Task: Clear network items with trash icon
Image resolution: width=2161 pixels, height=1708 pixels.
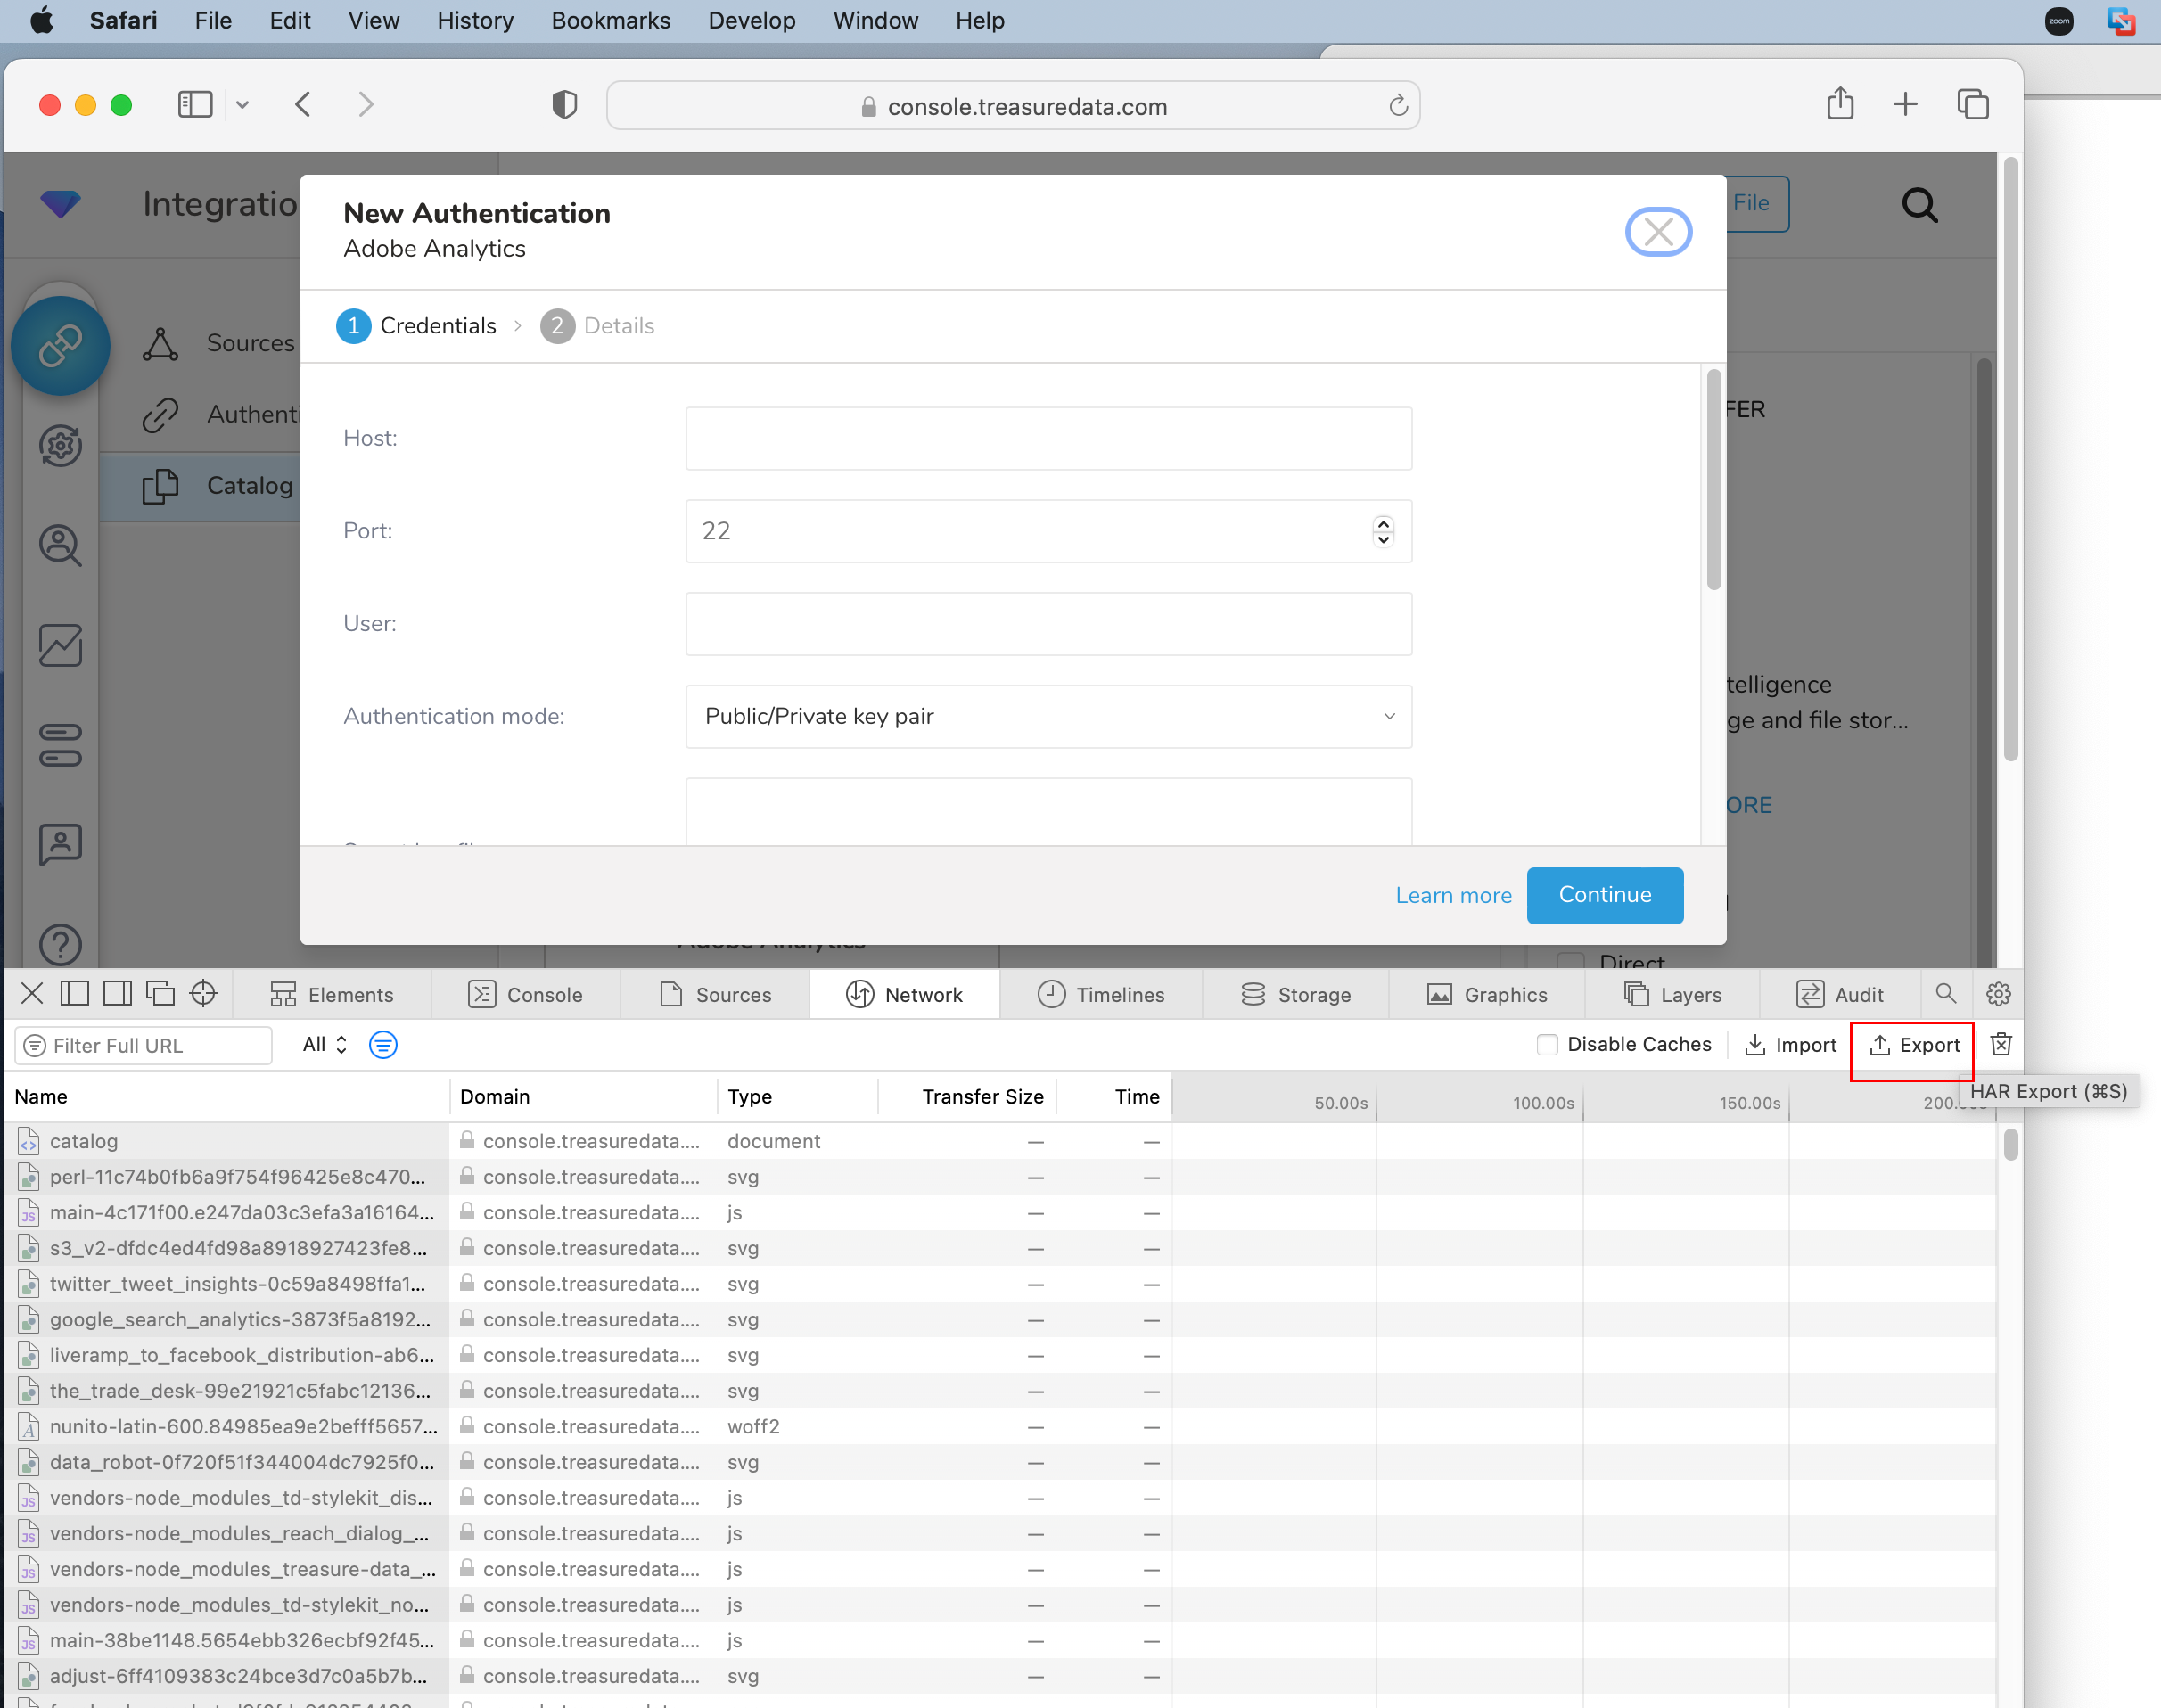Action: [x=2000, y=1045]
